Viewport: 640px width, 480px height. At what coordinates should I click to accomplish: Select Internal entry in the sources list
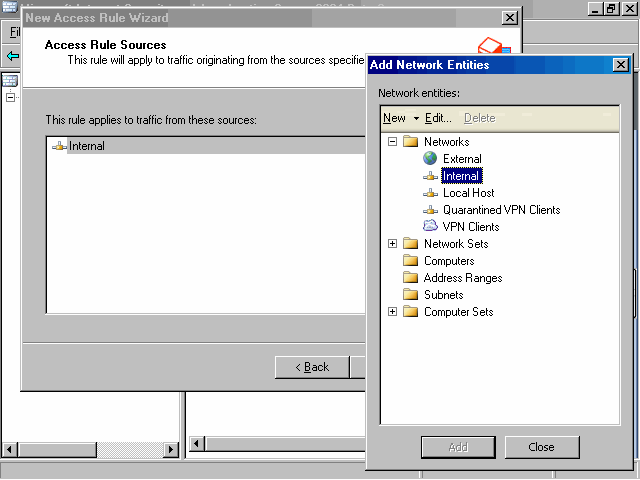(86, 146)
